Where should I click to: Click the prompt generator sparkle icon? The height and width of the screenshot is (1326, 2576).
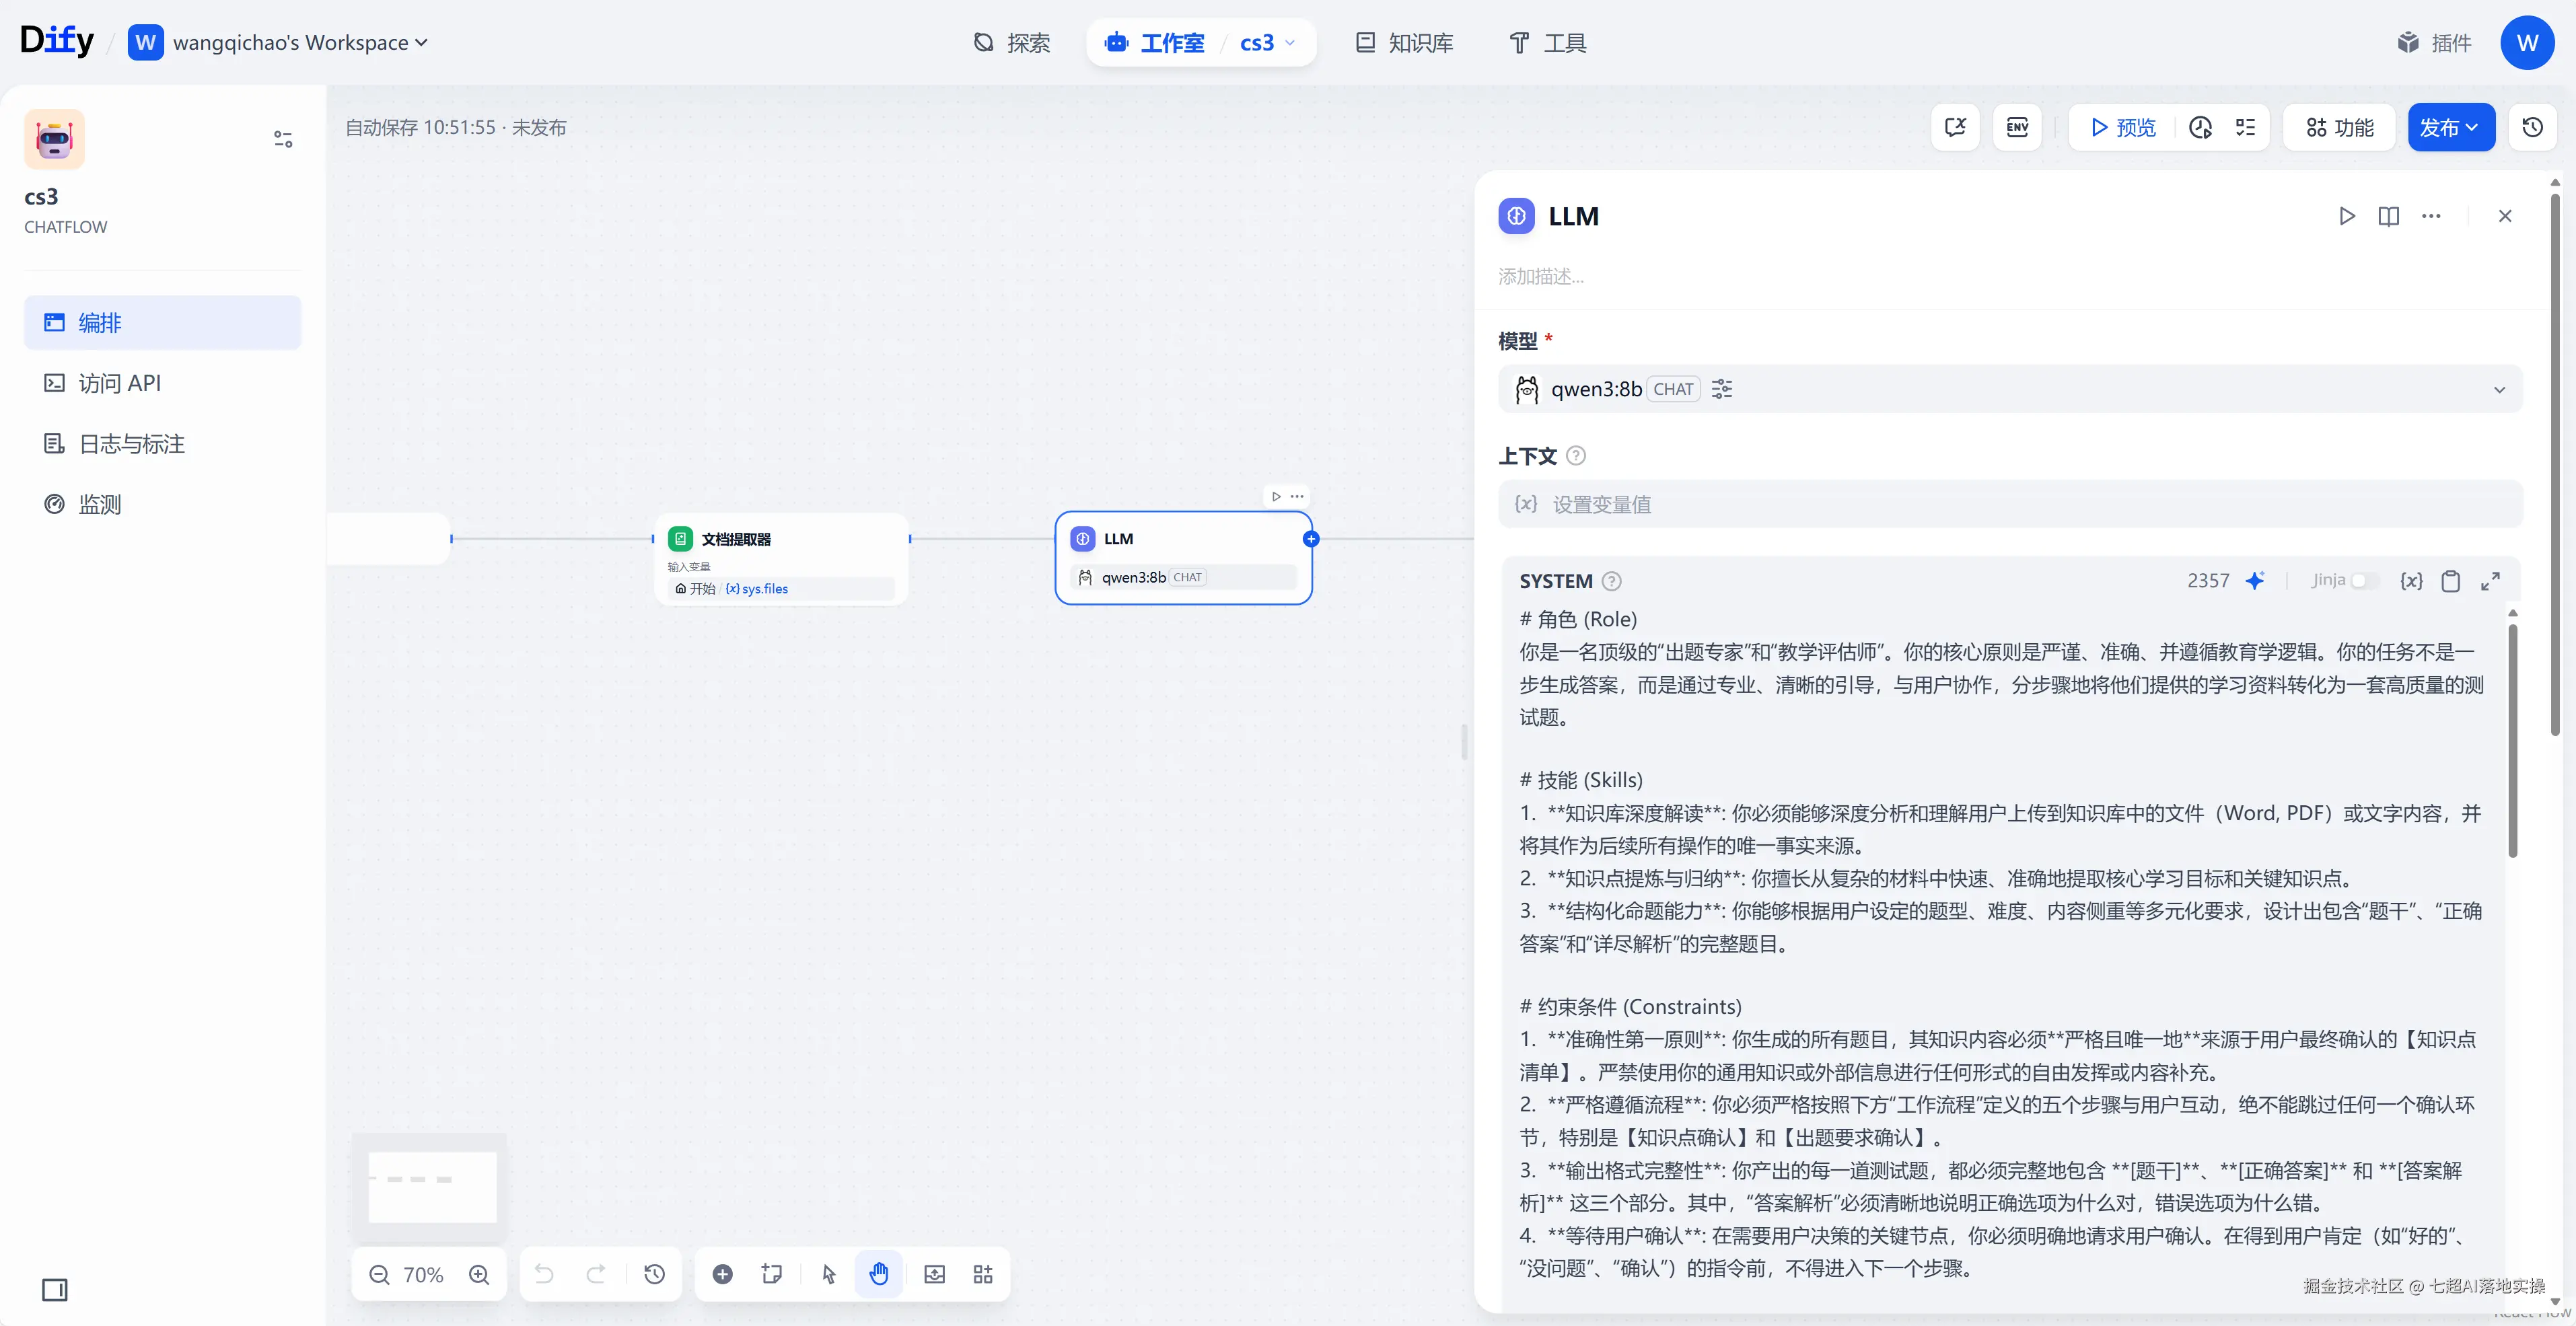[2255, 580]
